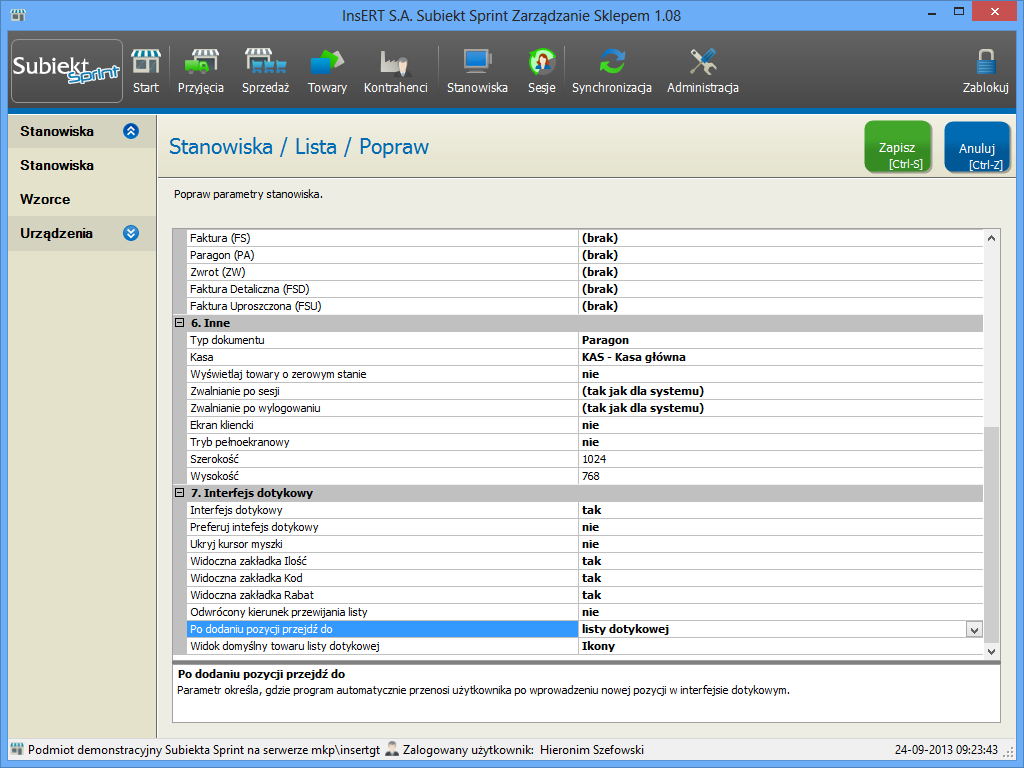Click the Stanowiska breadcrumb link
Image resolution: width=1024 pixels, height=768 pixels.
click(x=221, y=146)
